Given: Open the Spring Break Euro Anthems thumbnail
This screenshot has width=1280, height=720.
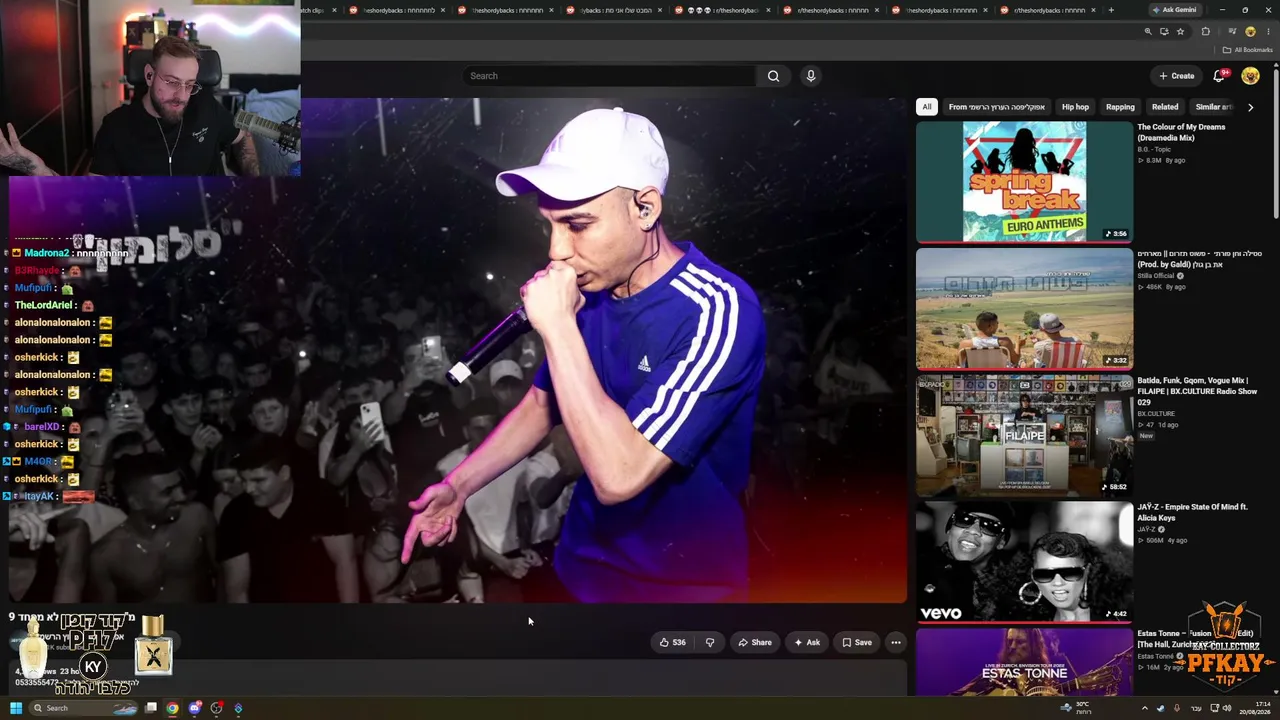Looking at the screenshot, I should tap(1024, 182).
